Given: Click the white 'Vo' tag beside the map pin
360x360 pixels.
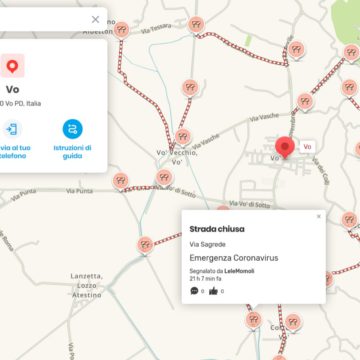Looking at the screenshot, I should [307, 147].
